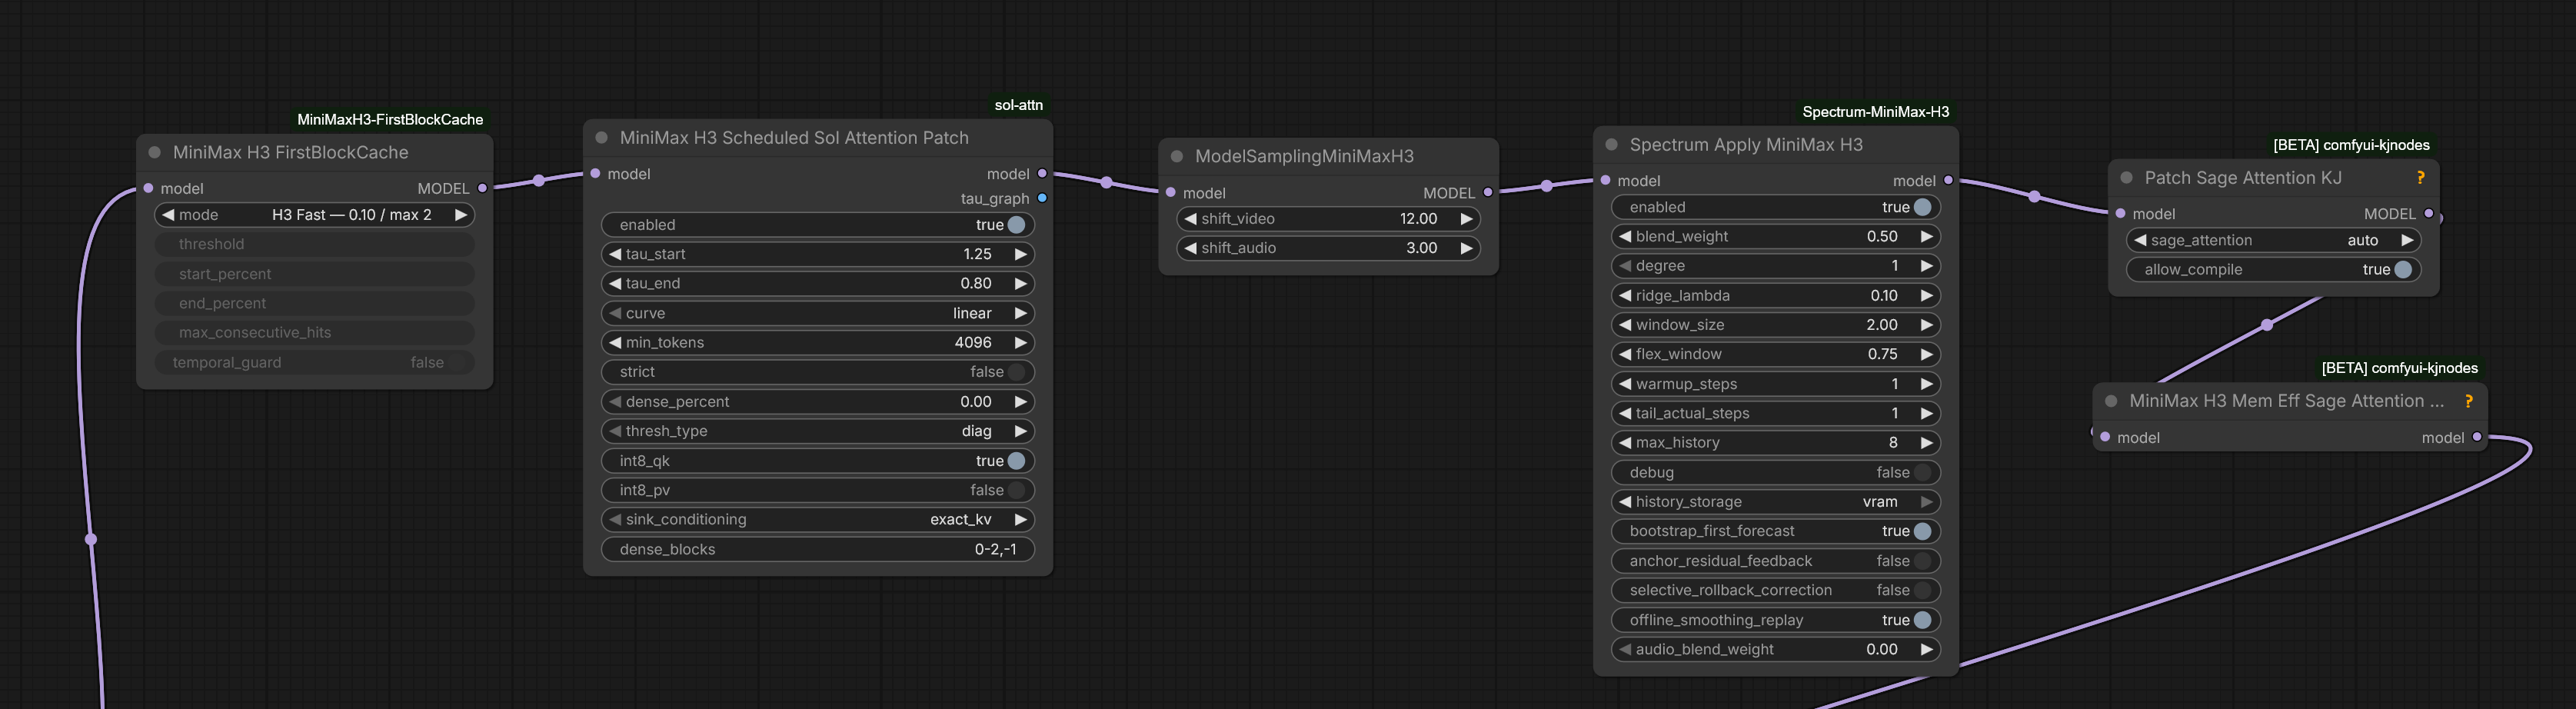
Task: Open the sage_attention dropdown set to auto
Action: pos(2274,240)
